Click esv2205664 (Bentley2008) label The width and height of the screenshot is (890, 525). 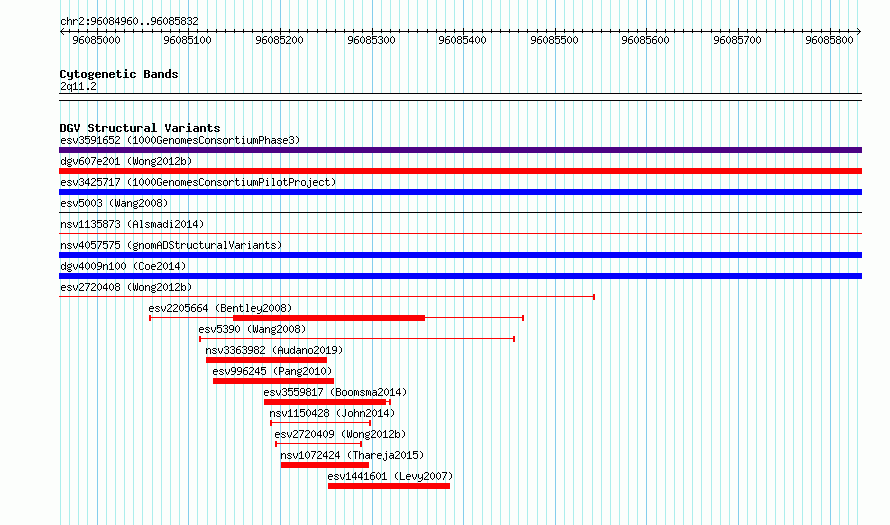(x=220, y=308)
